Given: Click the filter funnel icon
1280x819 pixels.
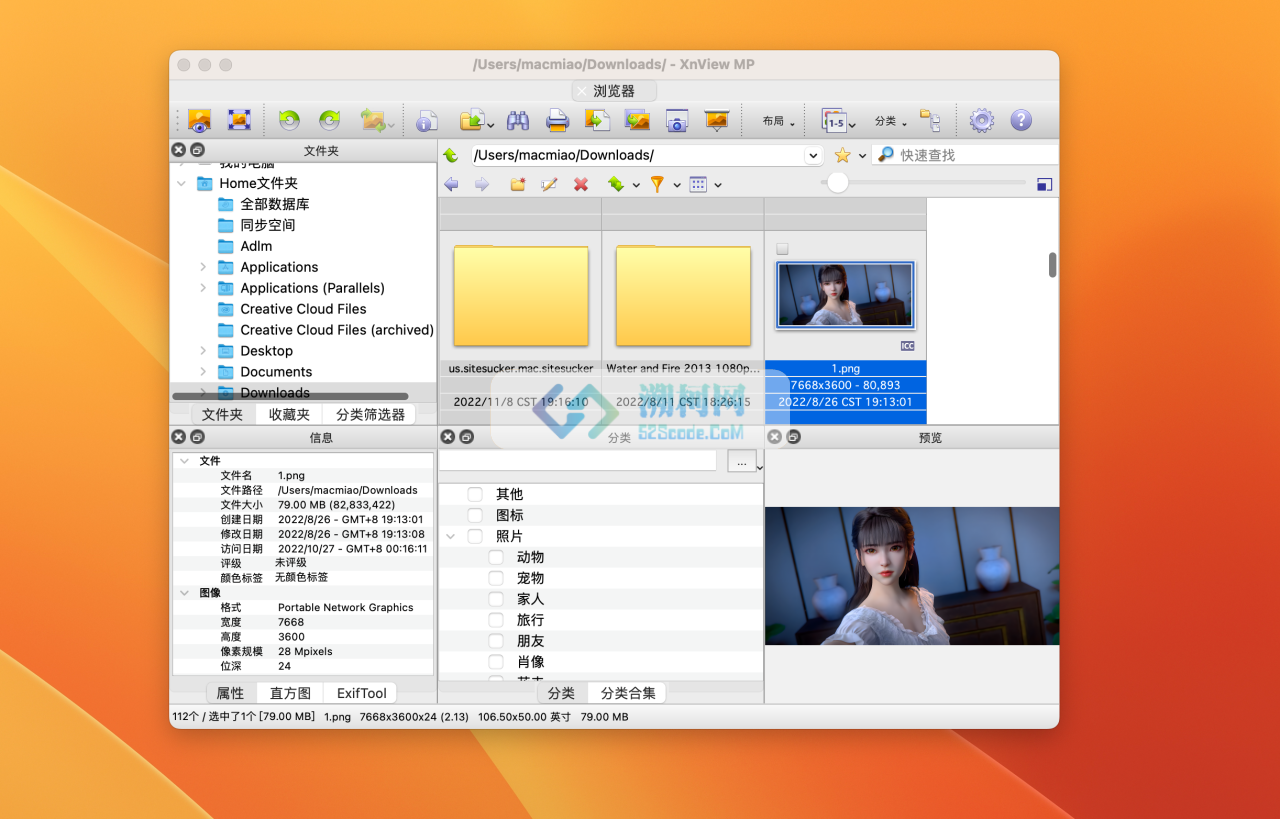Looking at the screenshot, I should click(657, 184).
